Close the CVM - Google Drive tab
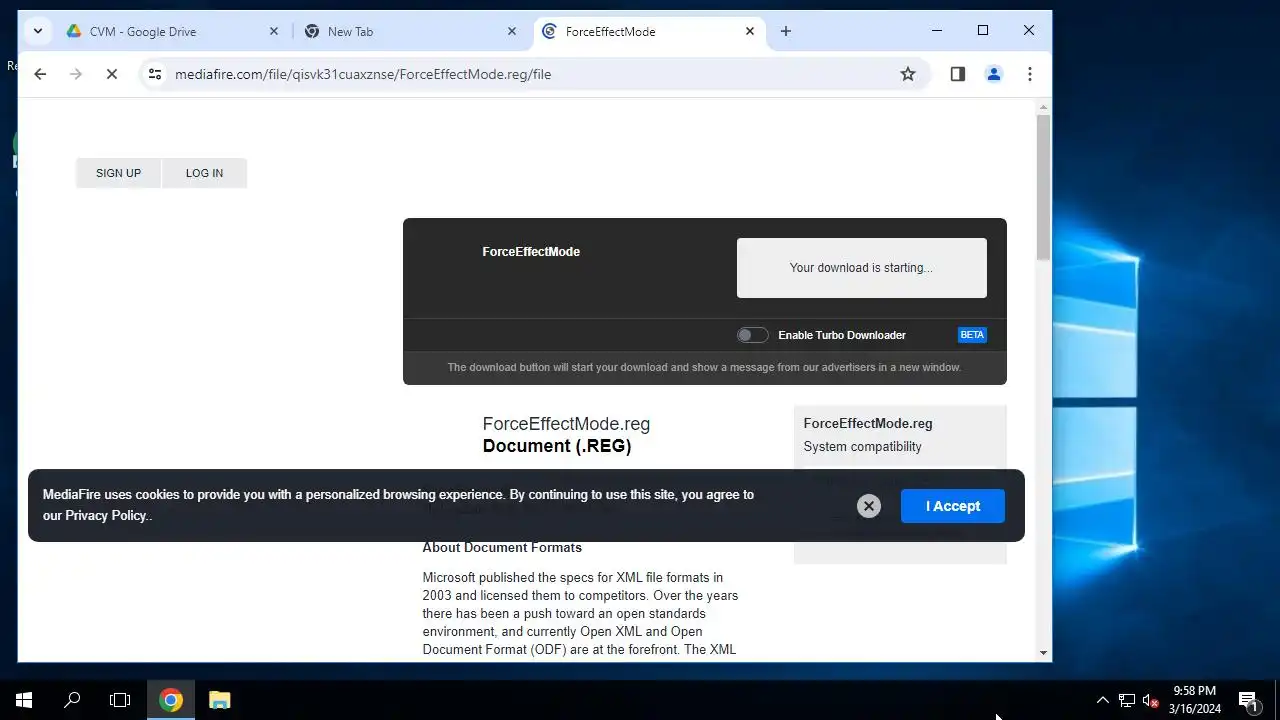Image resolution: width=1280 pixels, height=720 pixels. (x=274, y=31)
